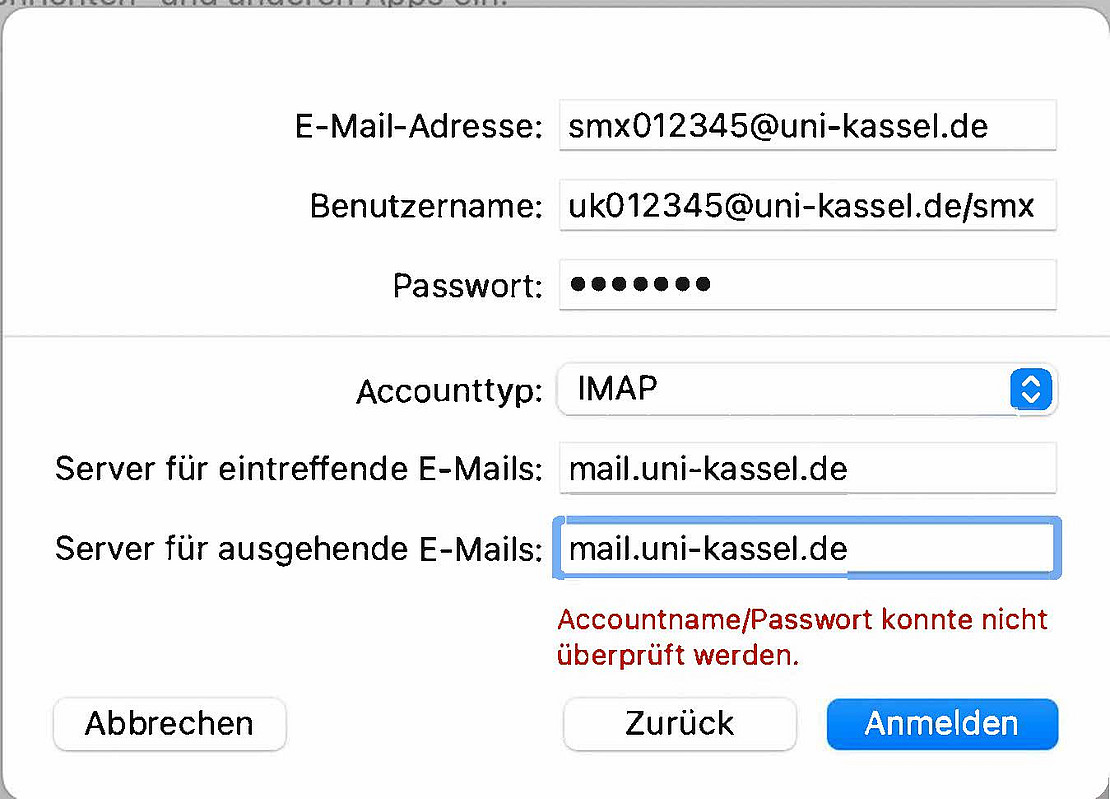The height and width of the screenshot is (799, 1110).
Task: Click the "Server für eintreffende E-Mails:" label
Action: 299,469
